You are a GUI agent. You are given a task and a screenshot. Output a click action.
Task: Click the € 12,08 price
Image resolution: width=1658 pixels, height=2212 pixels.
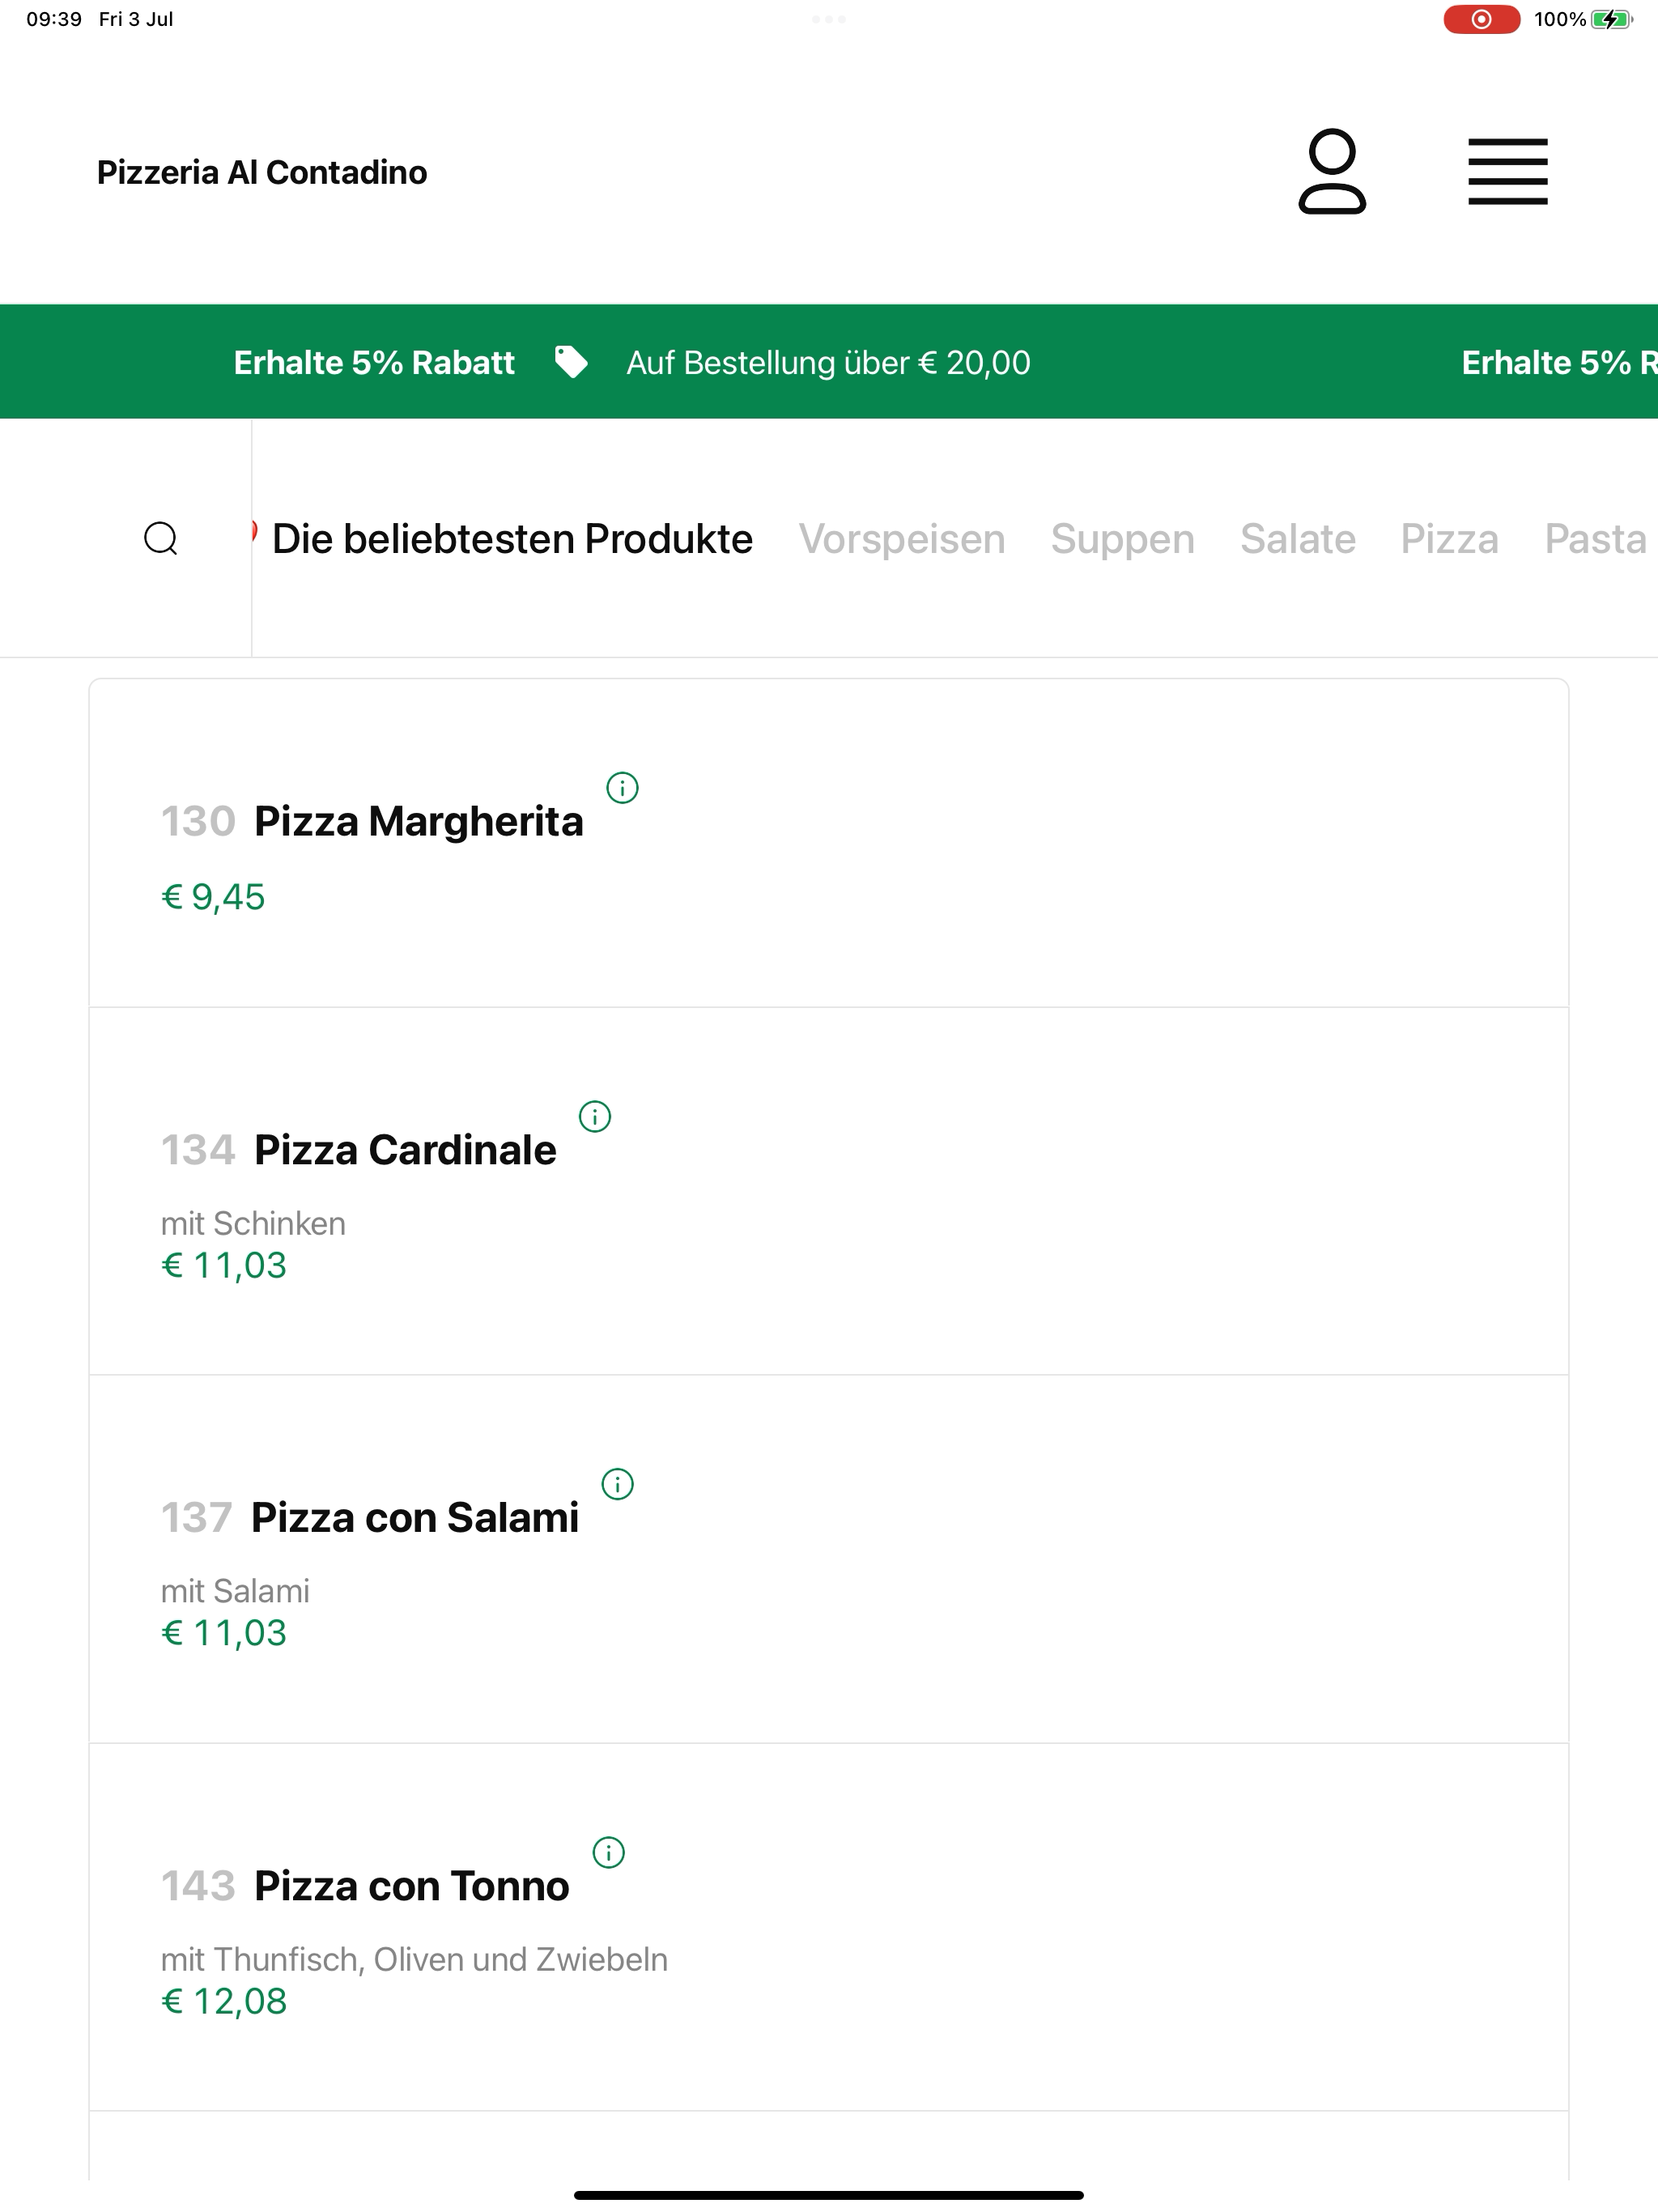pos(224,2001)
